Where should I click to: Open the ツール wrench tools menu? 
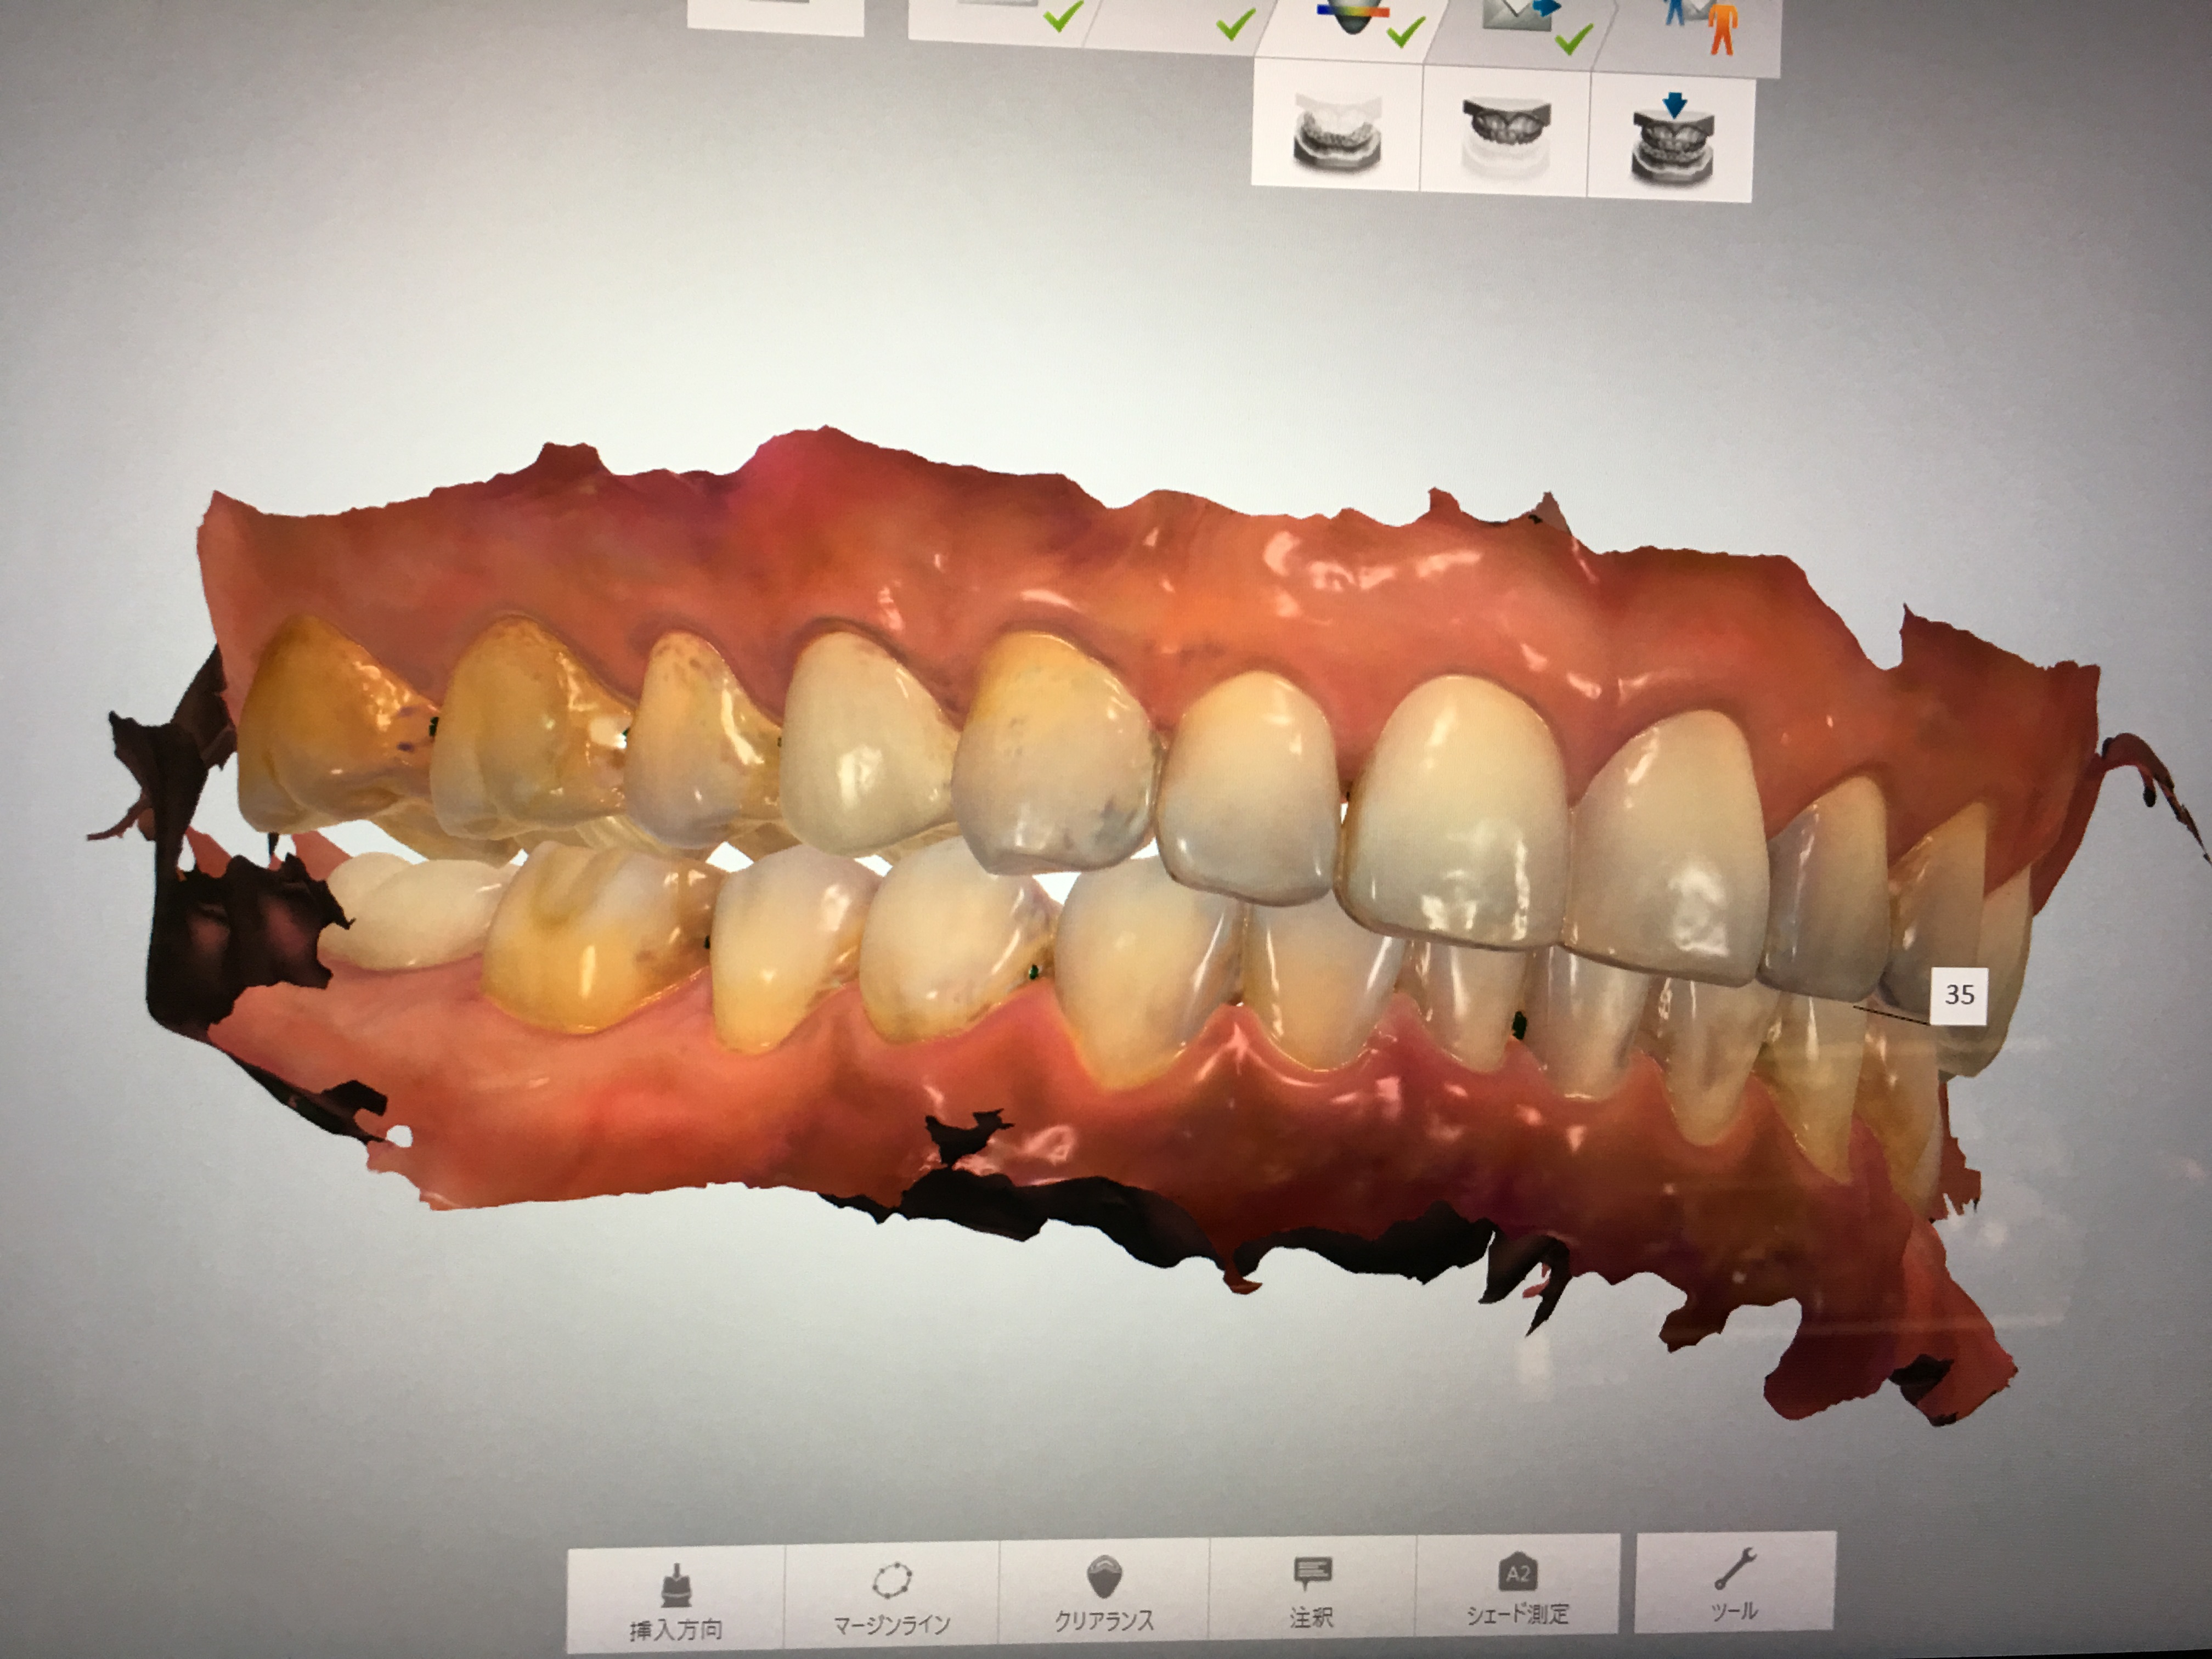point(1735,1585)
